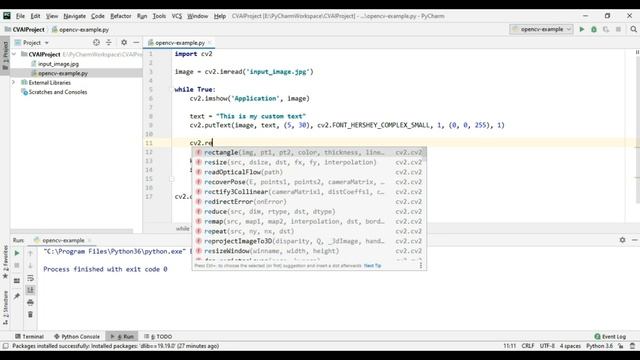This screenshot has height=360, width=640.
Task: Open options dots in autocomplete popup
Action: (x=421, y=265)
